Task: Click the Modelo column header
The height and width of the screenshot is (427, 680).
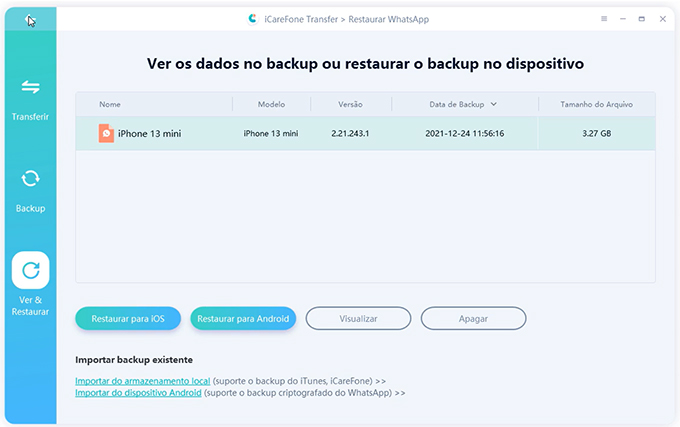Action: (x=271, y=104)
